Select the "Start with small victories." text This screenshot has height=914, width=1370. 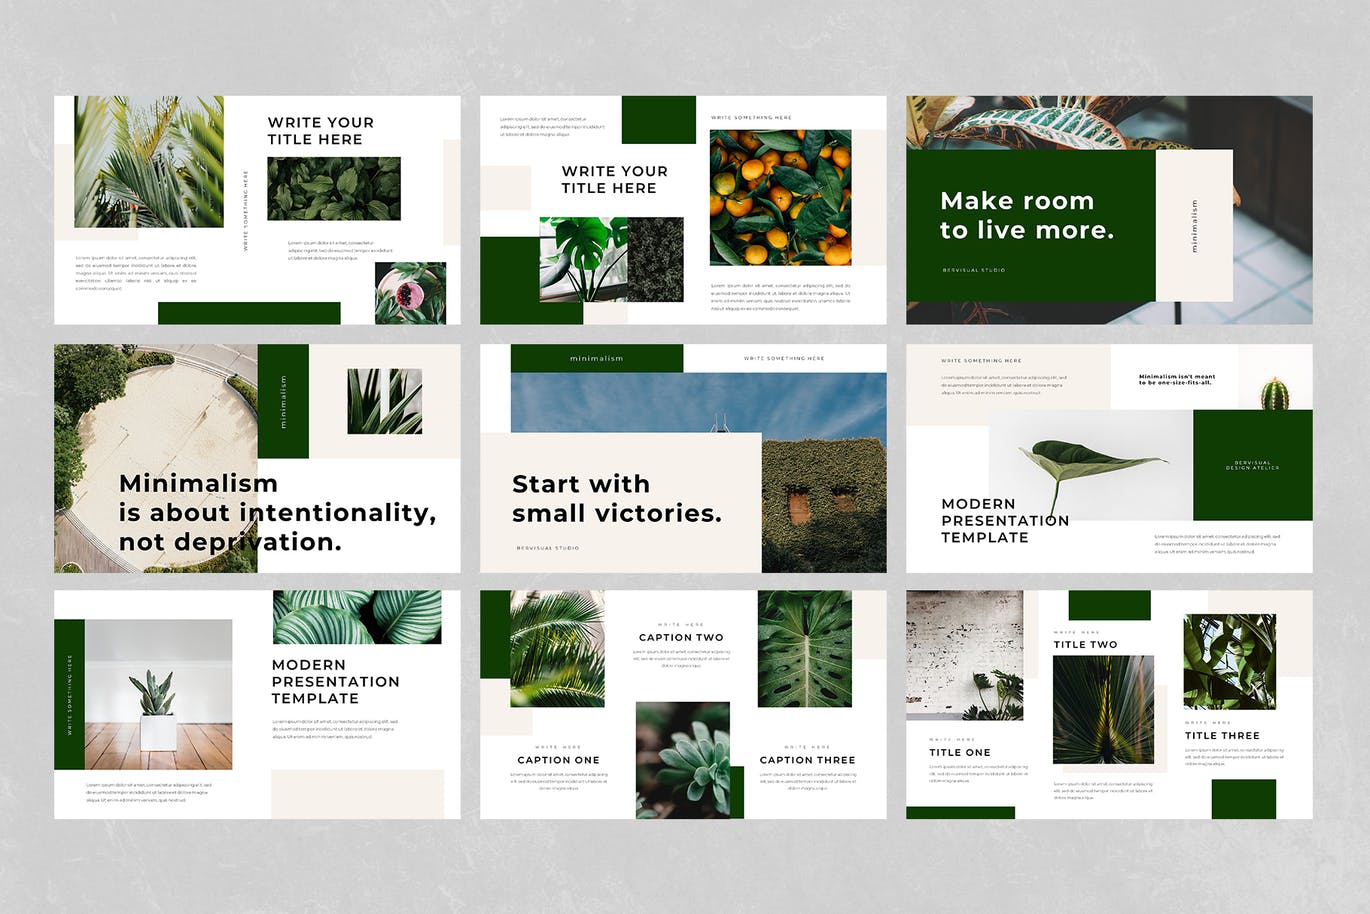616,498
